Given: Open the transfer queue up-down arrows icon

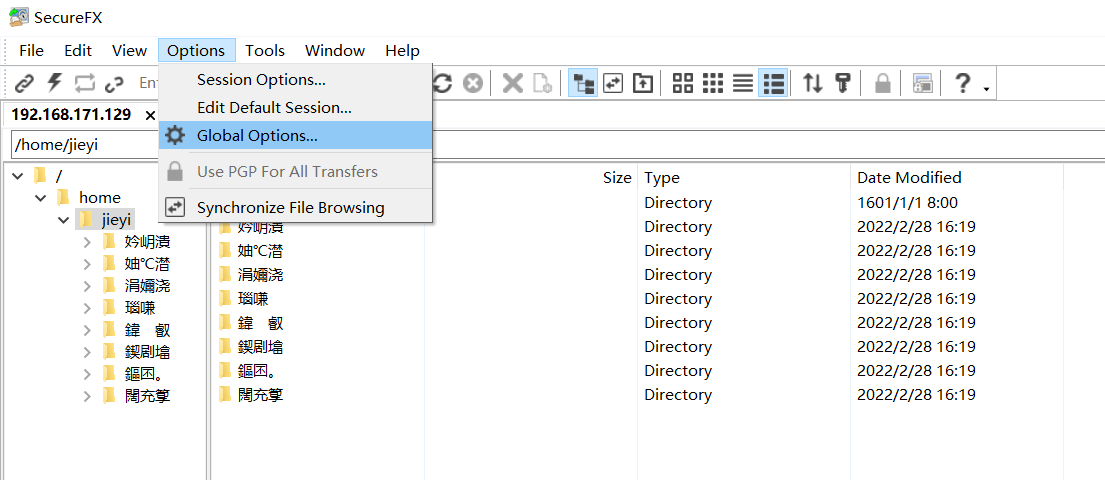Looking at the screenshot, I should (x=813, y=83).
